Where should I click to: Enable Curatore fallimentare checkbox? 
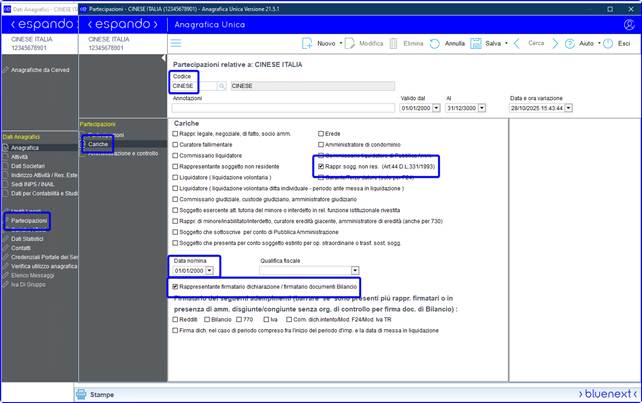175,145
